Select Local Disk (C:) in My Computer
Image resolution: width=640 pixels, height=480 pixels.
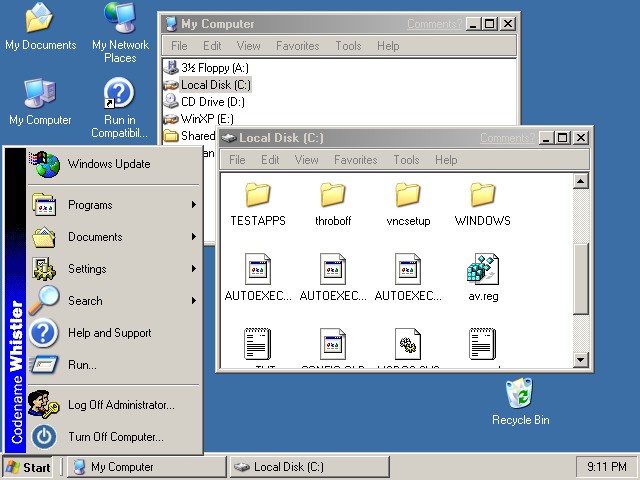tap(207, 85)
